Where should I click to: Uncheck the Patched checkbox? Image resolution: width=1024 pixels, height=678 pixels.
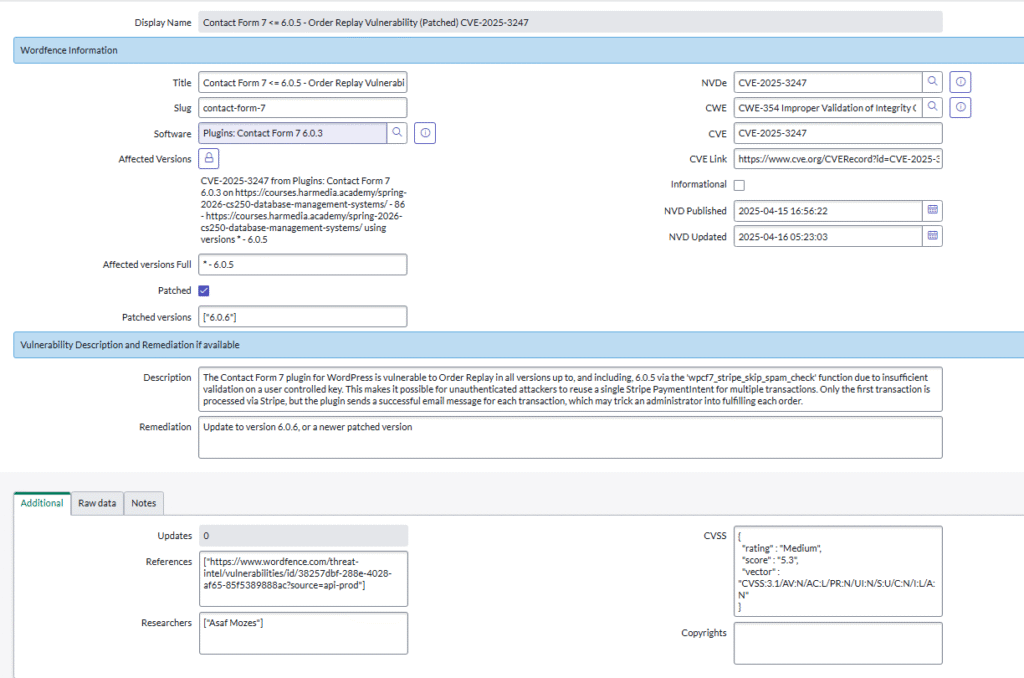click(x=204, y=291)
